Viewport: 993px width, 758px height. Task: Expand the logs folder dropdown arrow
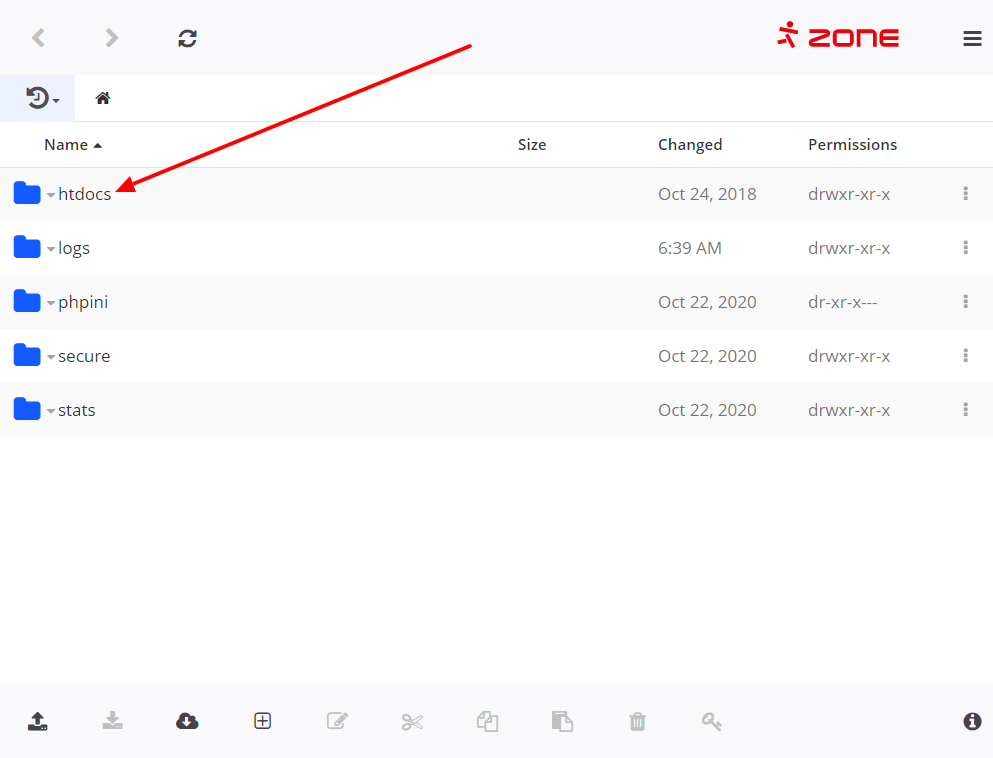pos(51,249)
